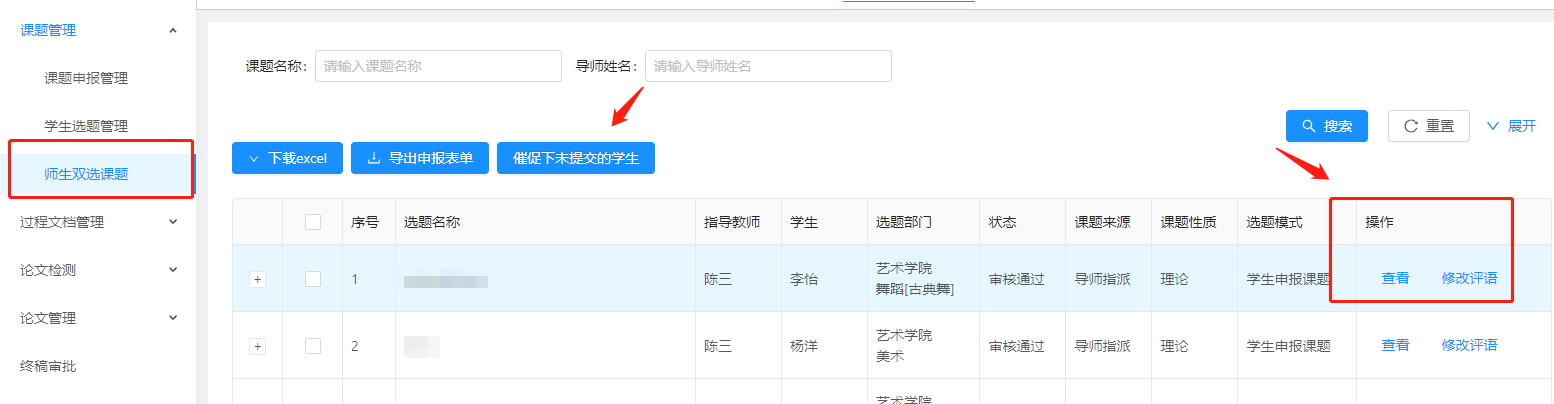
Task: Click 修改评语 for 杨洋's row
Action: [x=1469, y=346]
